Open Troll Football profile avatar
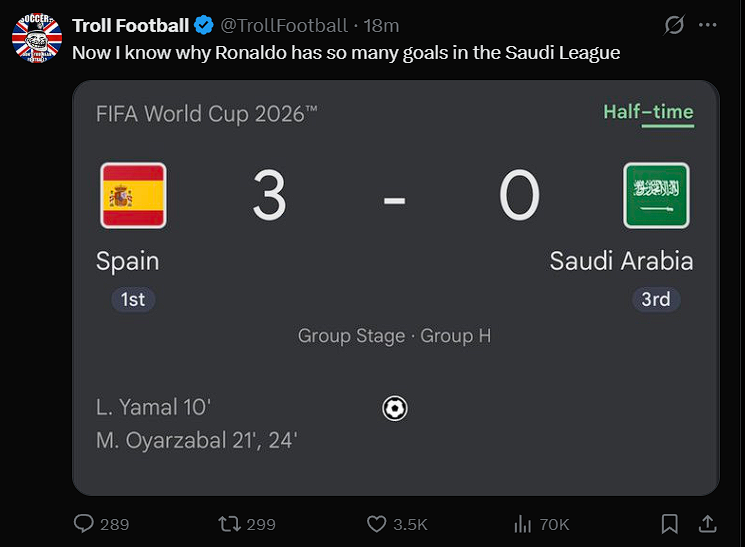The image size is (745, 547). click(37, 38)
